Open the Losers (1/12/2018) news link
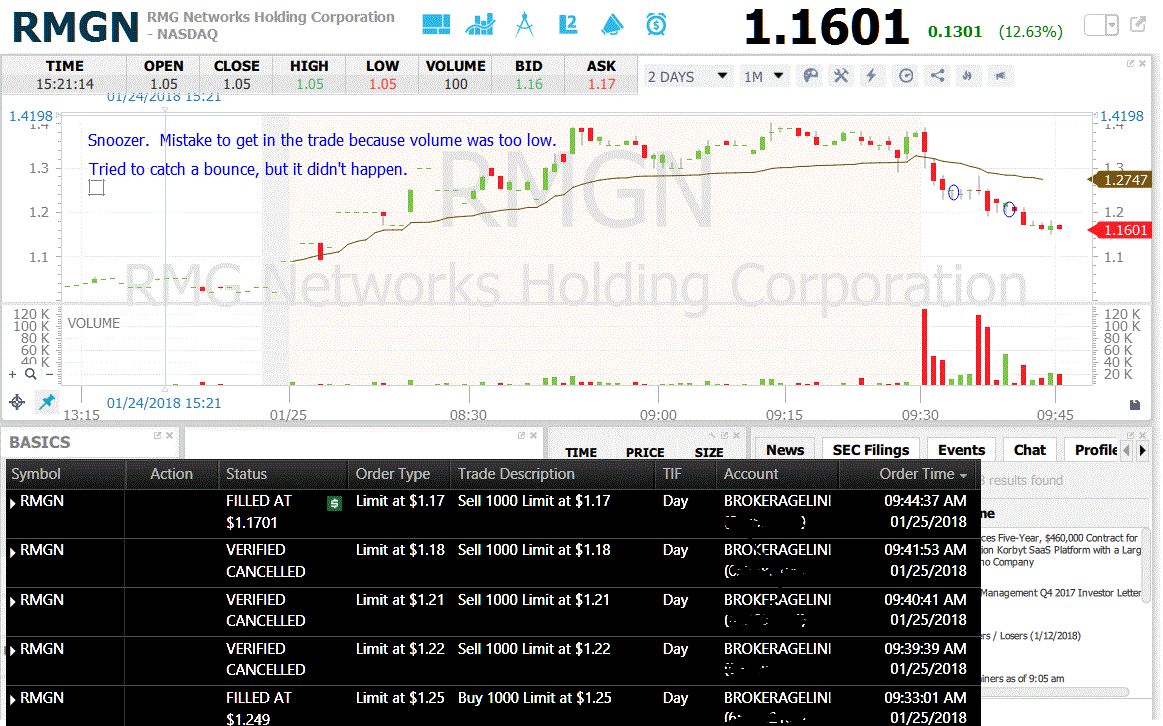The width and height of the screenshot is (1163, 726). tap(1030, 636)
